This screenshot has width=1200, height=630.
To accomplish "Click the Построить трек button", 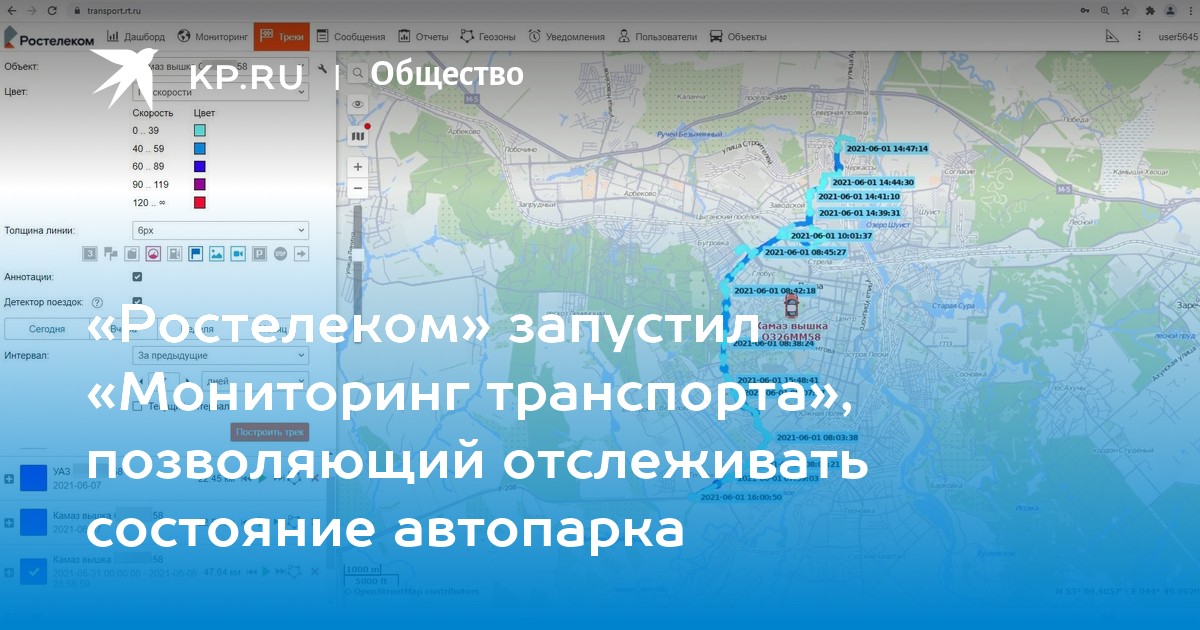I will click(270, 432).
